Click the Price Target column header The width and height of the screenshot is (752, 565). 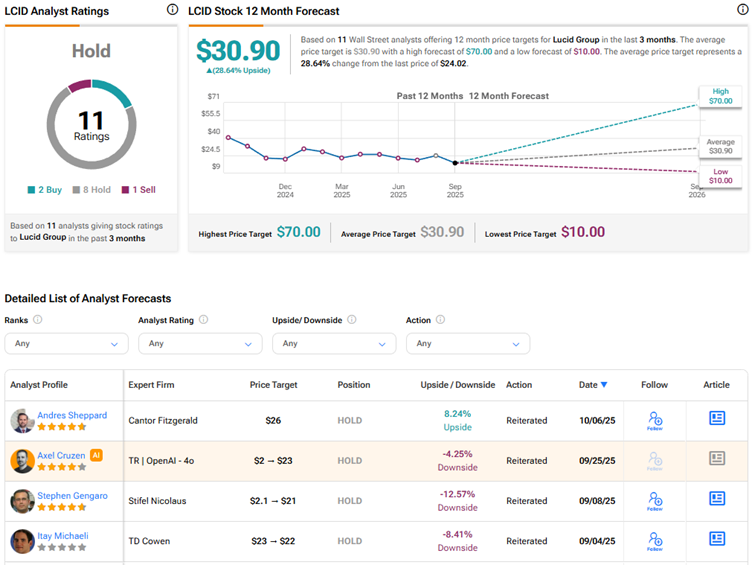(x=273, y=385)
